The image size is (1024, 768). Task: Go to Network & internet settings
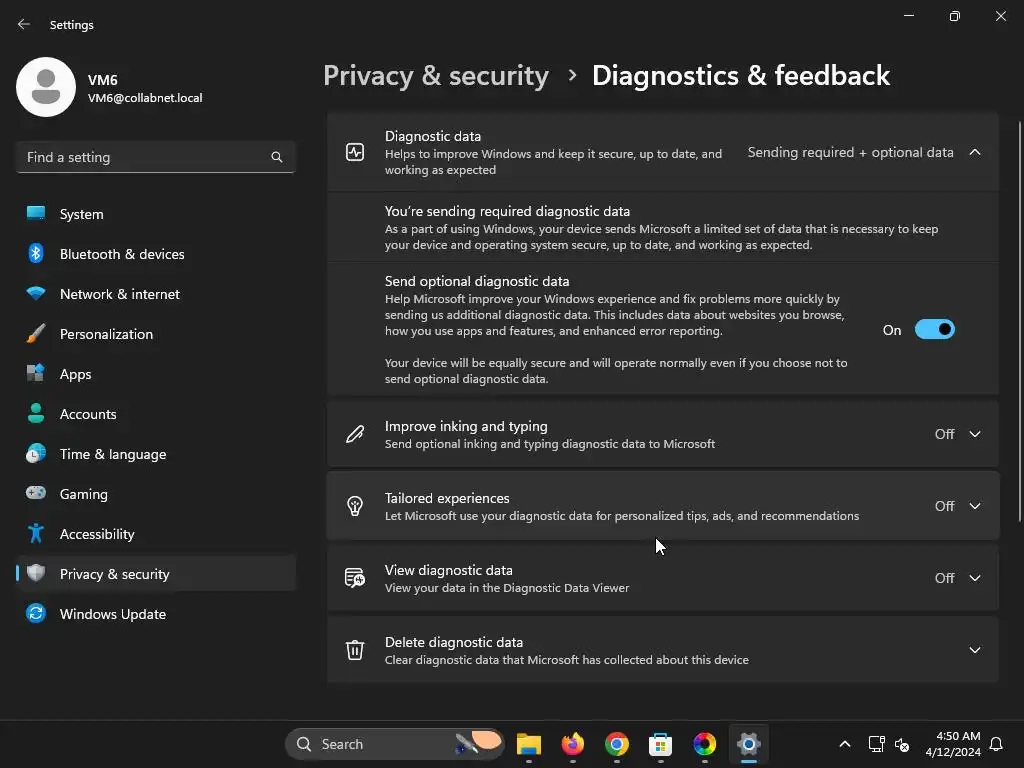[156, 293]
